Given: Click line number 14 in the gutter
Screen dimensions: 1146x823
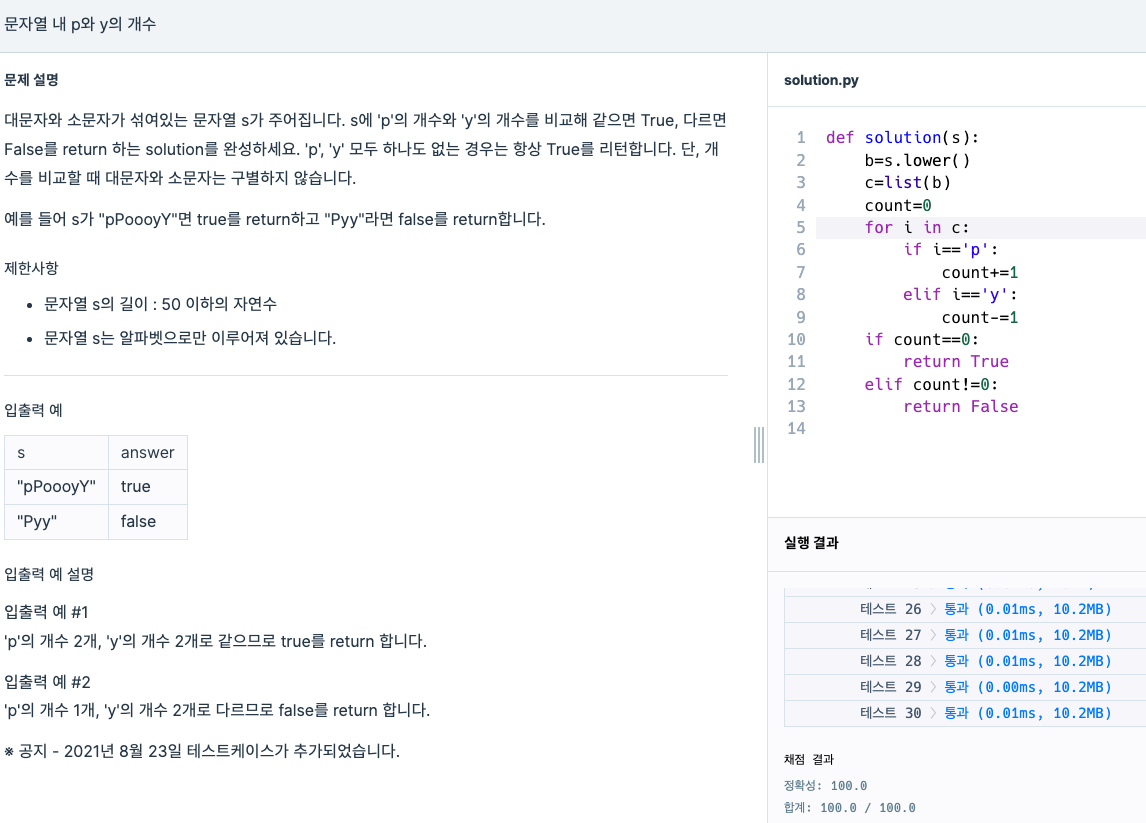Looking at the screenshot, I should tap(796, 429).
